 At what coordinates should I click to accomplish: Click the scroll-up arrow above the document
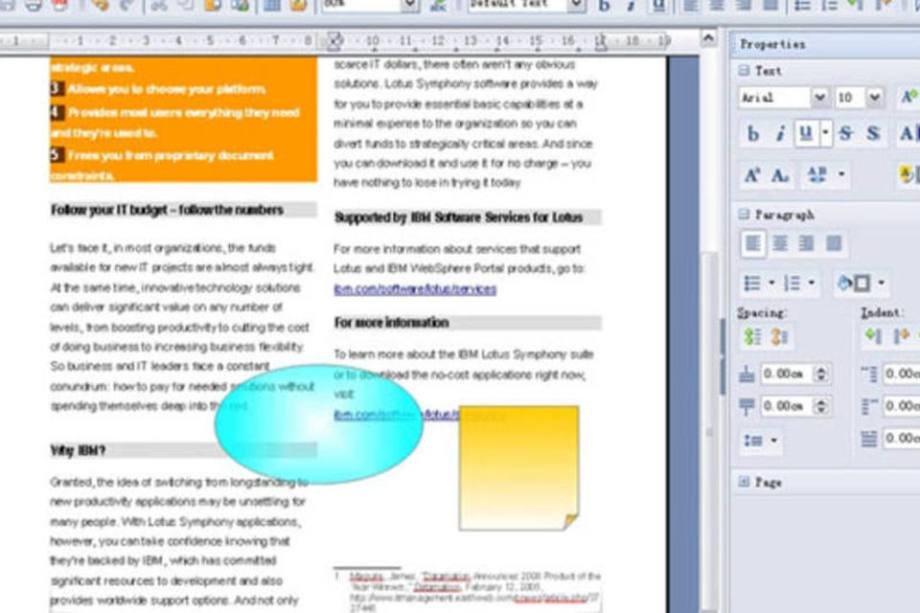click(x=709, y=38)
